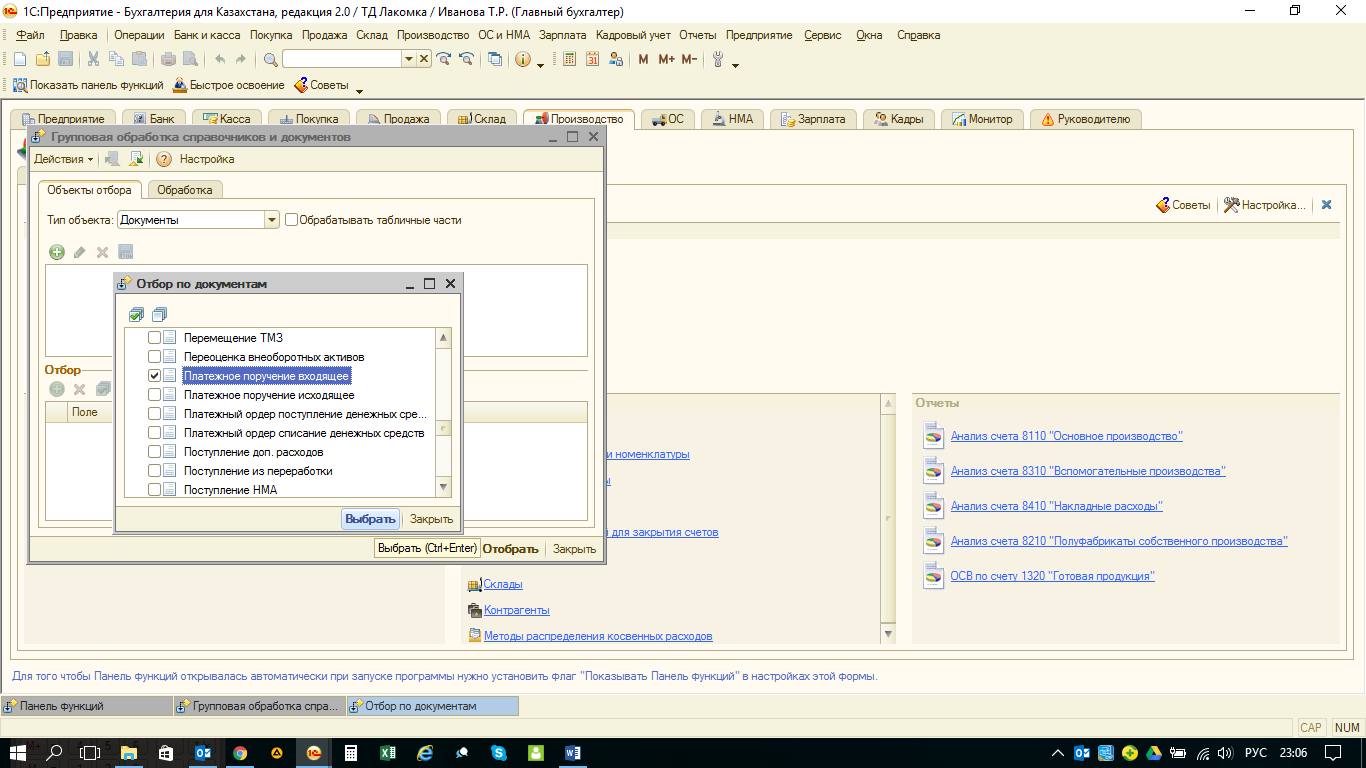Open the wrench Service tools icon
This screenshot has width=1366, height=768.
tap(717, 59)
